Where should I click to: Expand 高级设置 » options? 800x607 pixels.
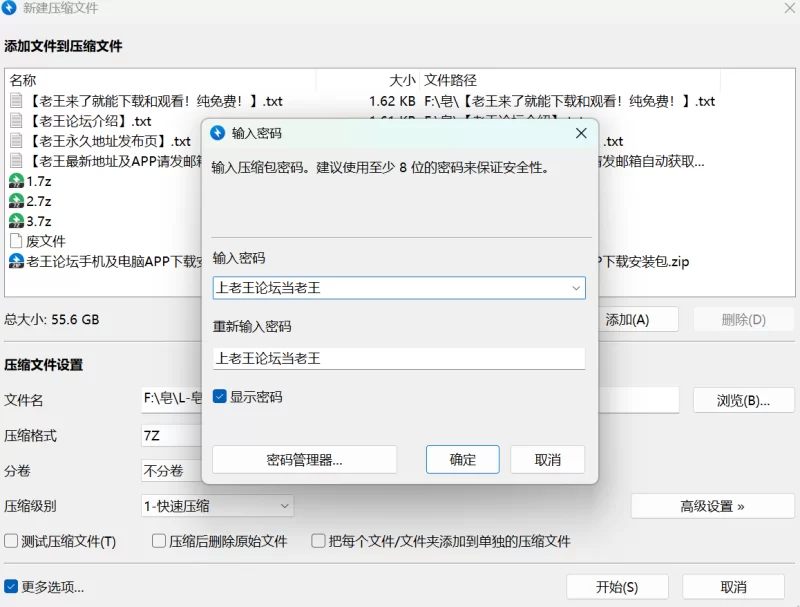[x=712, y=506]
